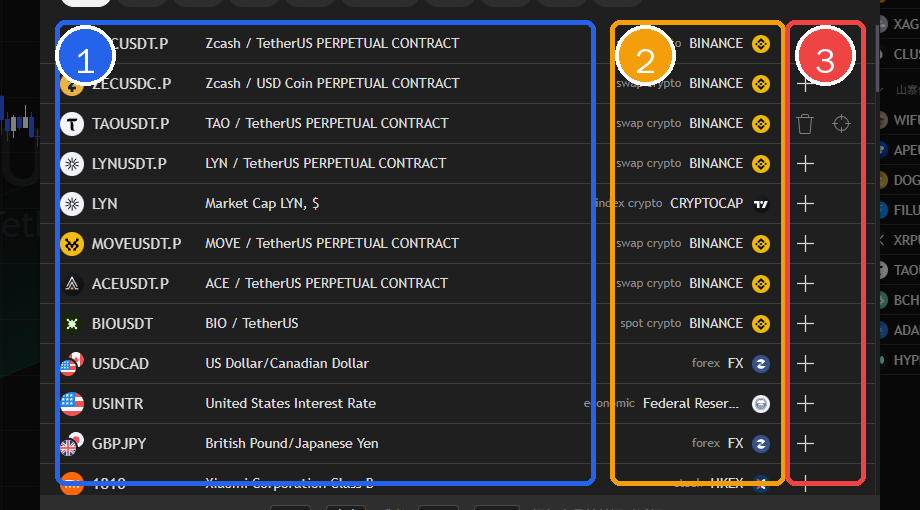Click the GBPJPY flag pair icon

72,444
